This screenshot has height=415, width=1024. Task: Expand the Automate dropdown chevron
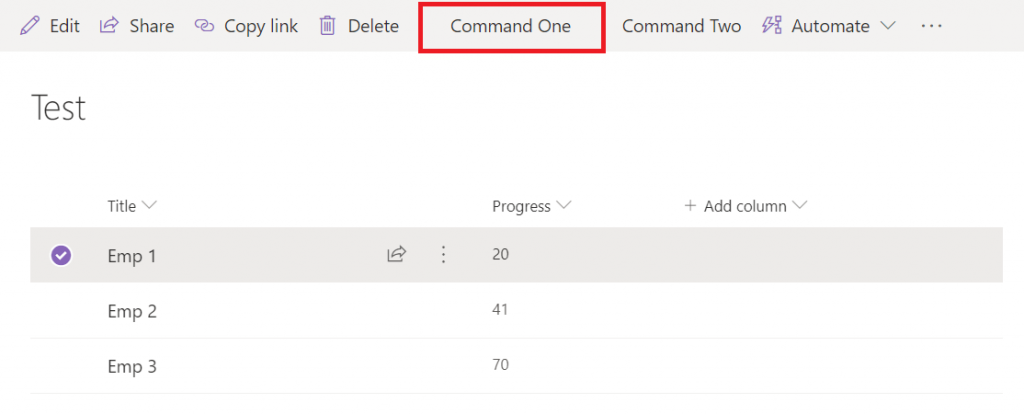887,26
